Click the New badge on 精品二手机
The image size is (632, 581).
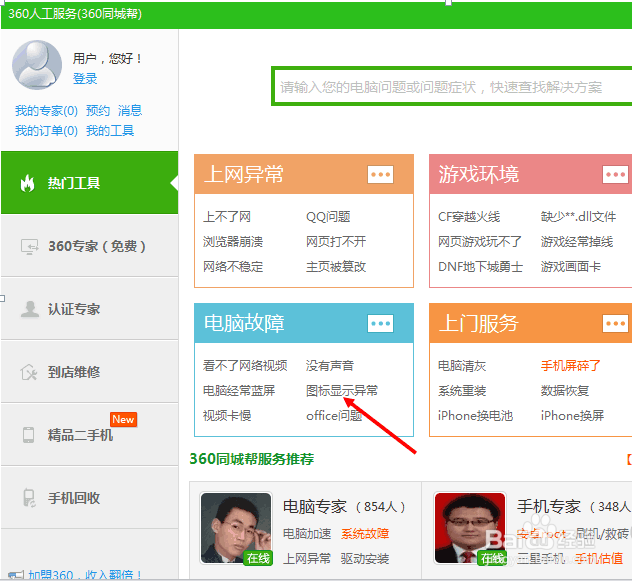(x=123, y=419)
